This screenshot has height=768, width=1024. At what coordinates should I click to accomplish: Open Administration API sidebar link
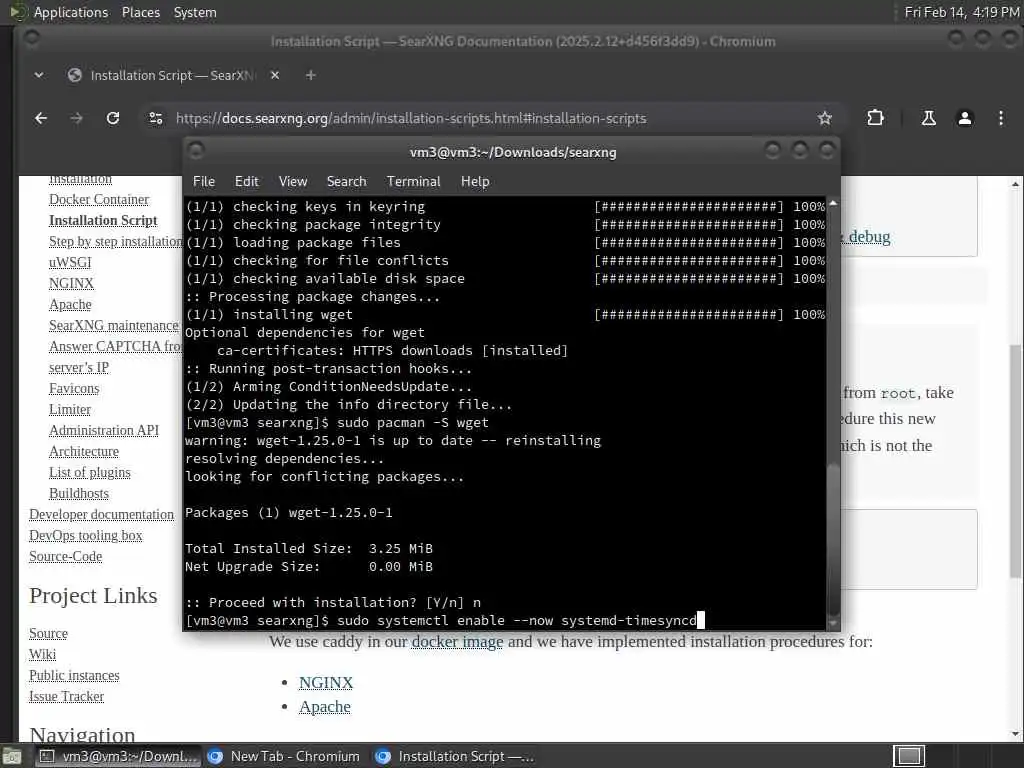(x=104, y=430)
